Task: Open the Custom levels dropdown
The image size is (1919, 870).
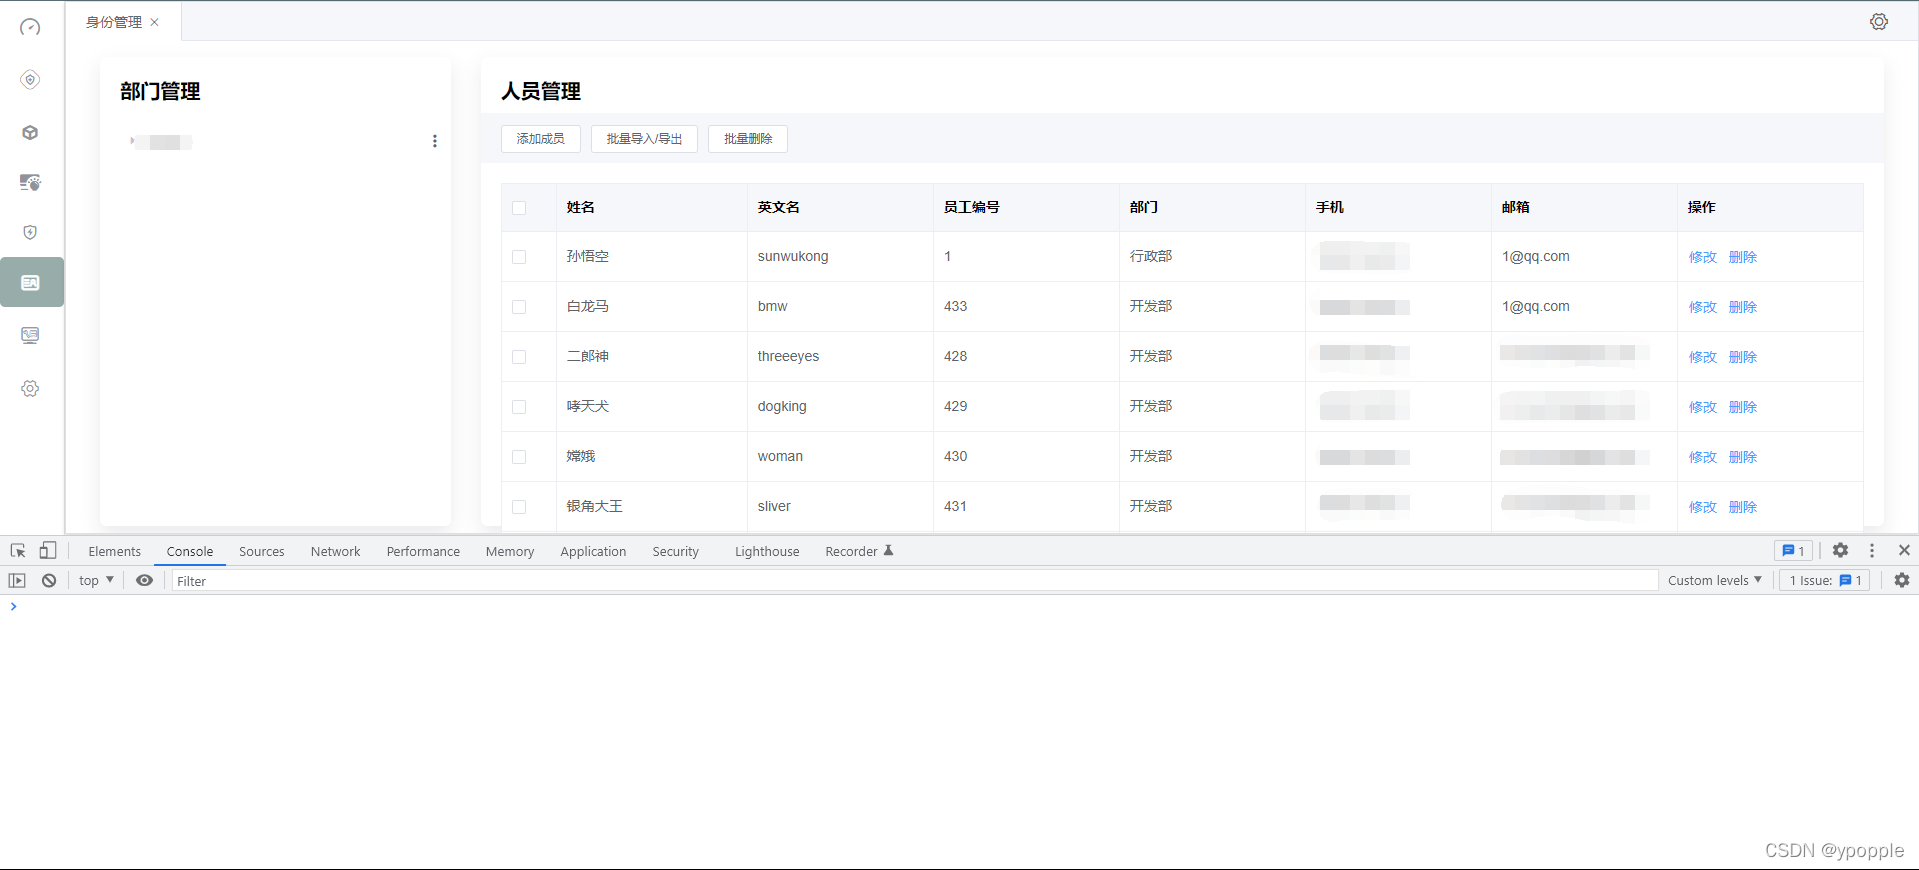Action: click(x=1714, y=580)
